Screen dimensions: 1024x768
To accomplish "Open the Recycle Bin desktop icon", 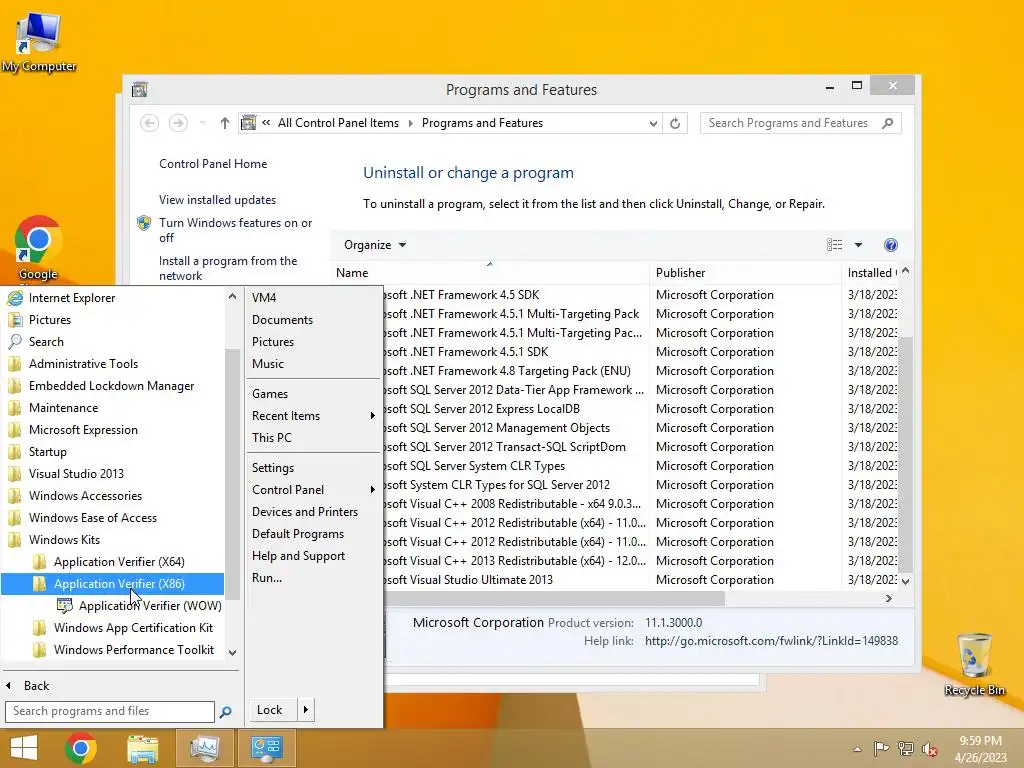I will 974,664.
